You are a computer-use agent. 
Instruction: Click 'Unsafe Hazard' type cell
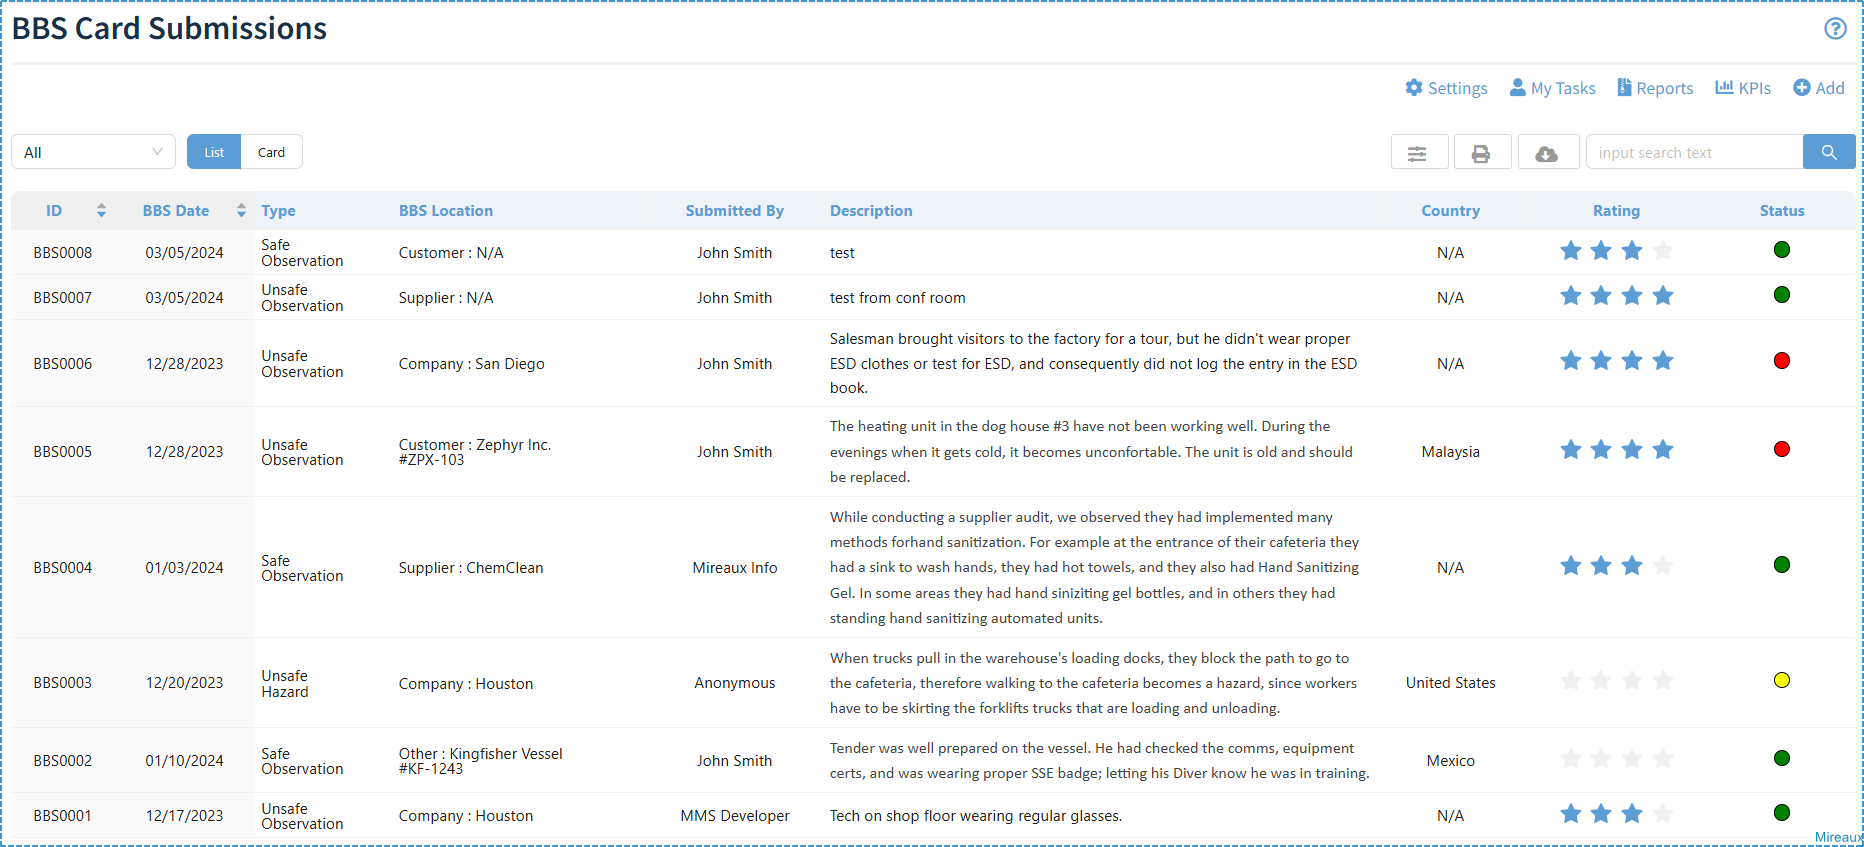285,684
